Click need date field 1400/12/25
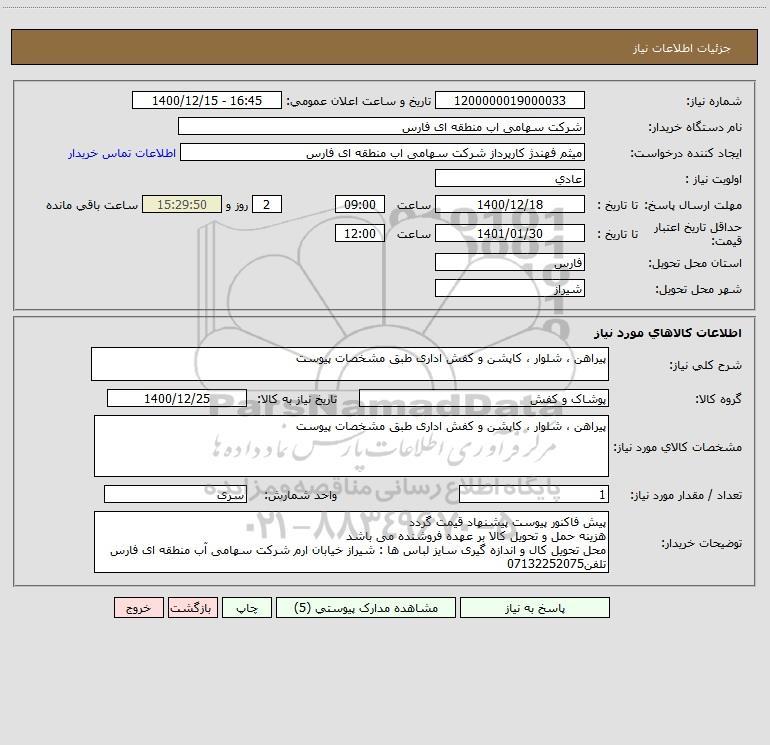 click(177, 398)
